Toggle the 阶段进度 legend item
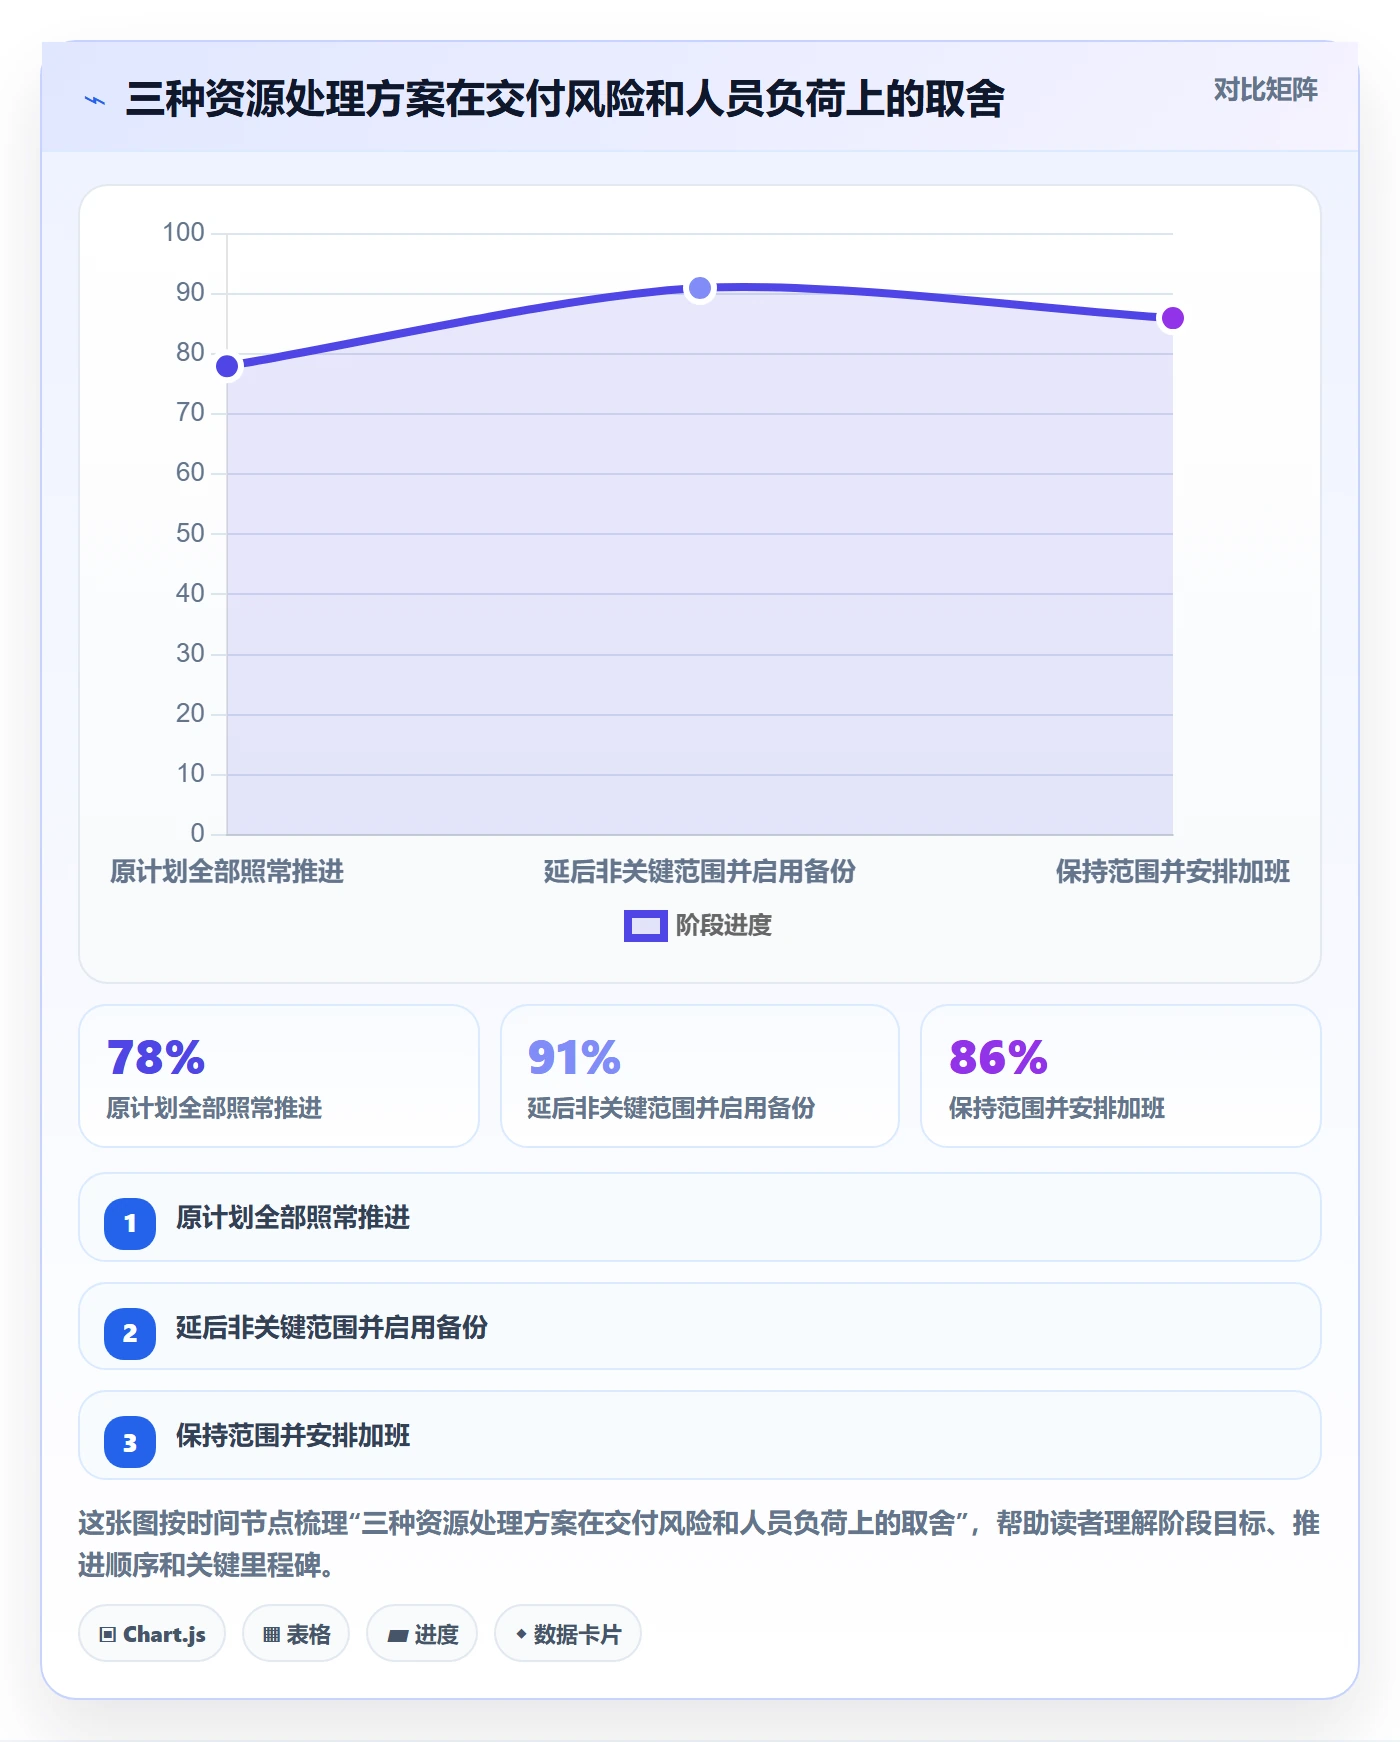Viewport: 1400px width, 1742px height. point(698,925)
